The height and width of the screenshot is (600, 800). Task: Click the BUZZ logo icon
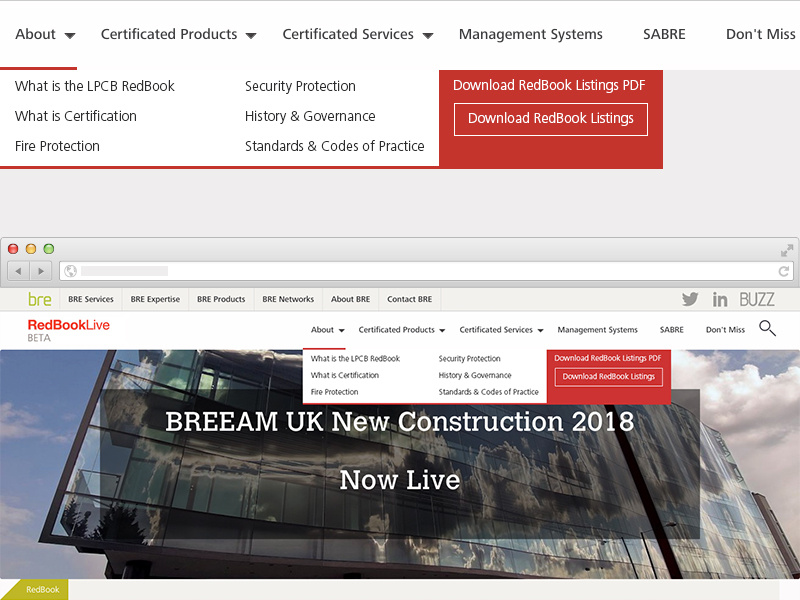coord(757,299)
